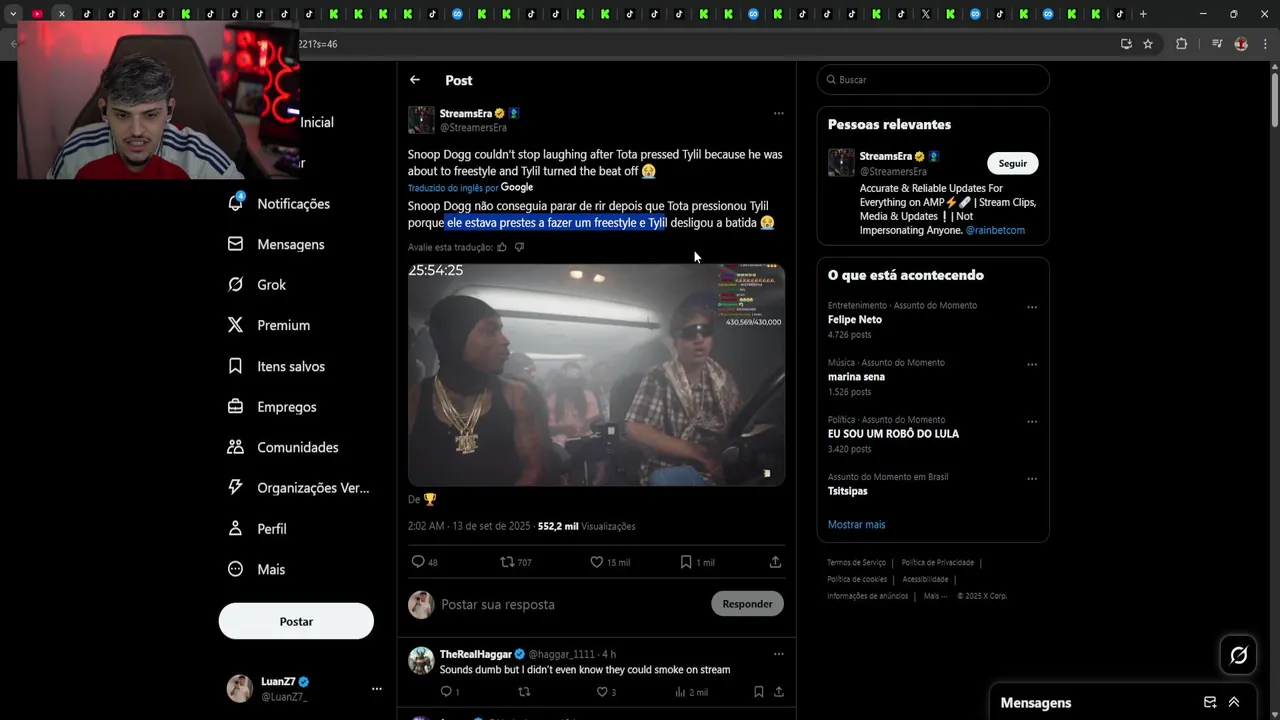View TheRealHaggar comment analytics
This screenshot has height=720, width=1280.
point(681,692)
